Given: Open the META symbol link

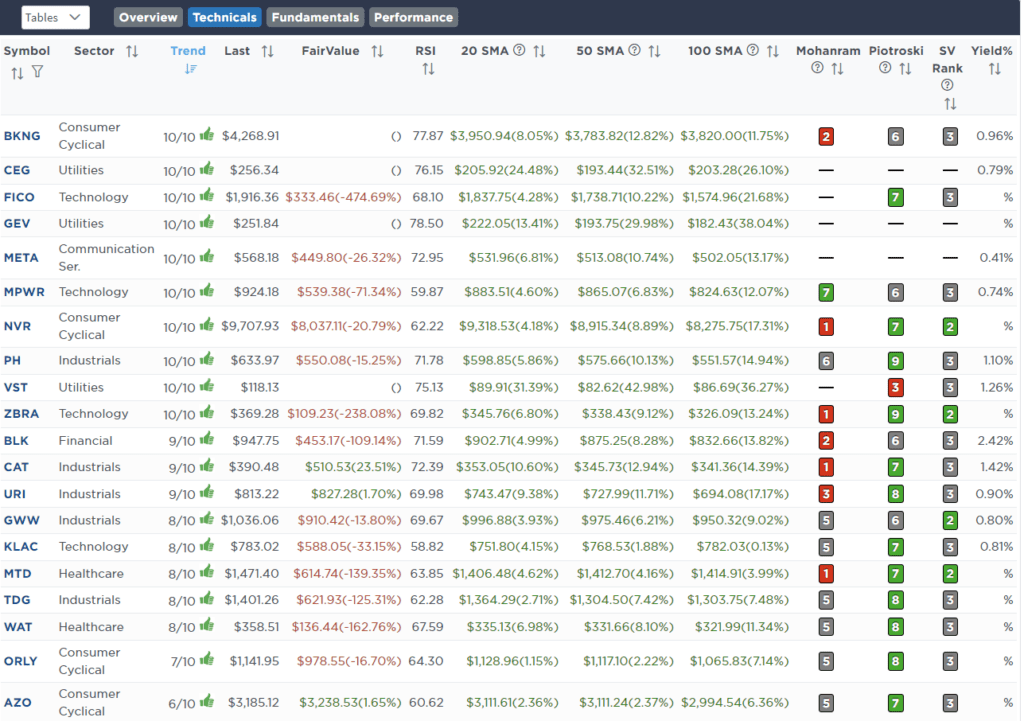Looking at the screenshot, I should (22, 257).
